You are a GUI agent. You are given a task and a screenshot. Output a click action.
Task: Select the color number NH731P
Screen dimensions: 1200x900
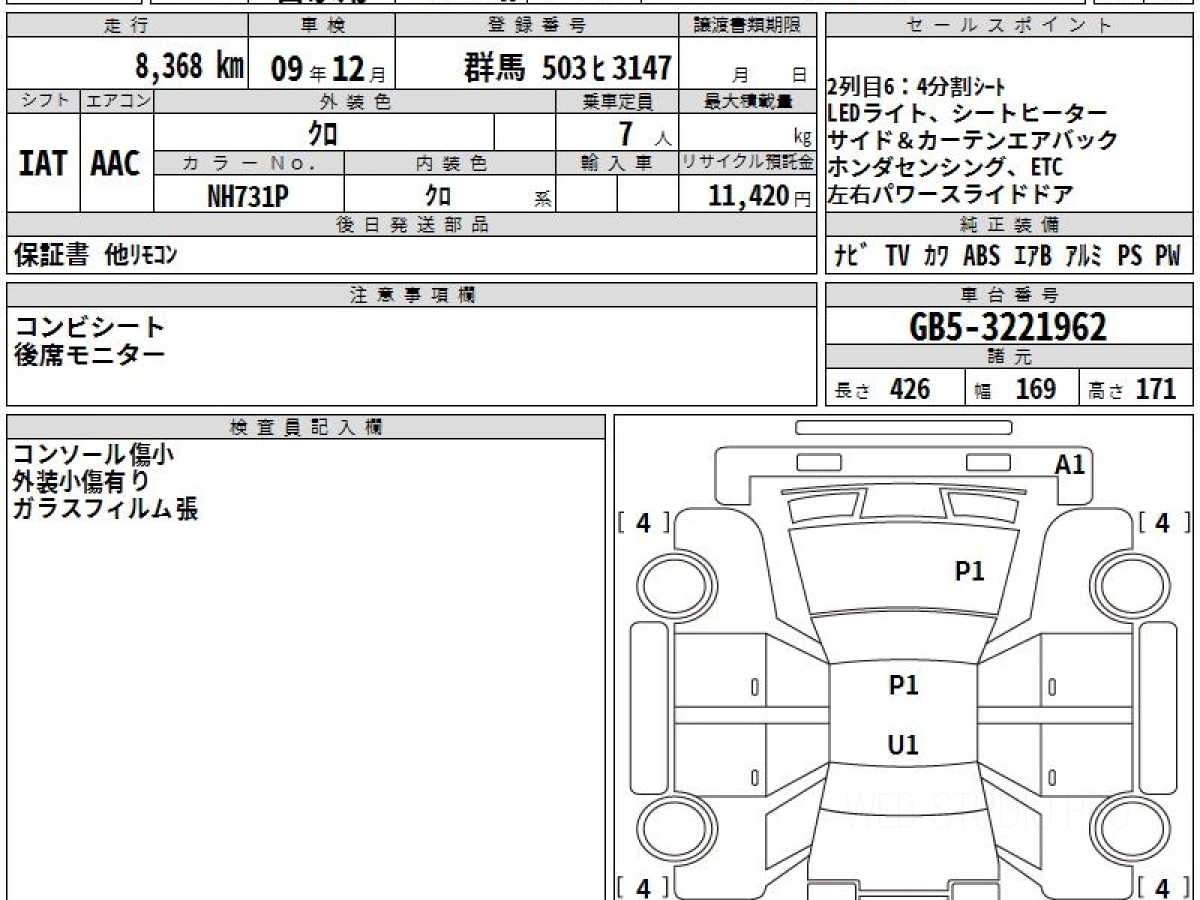tap(248, 196)
